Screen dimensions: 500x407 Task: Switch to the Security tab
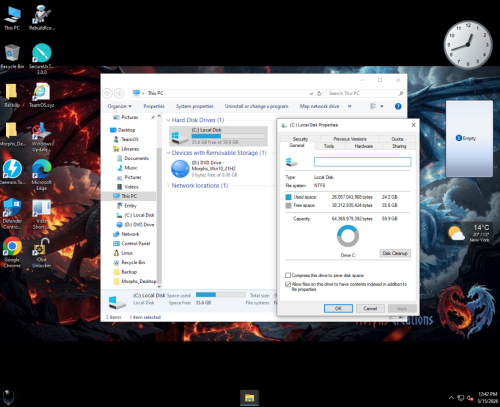(300, 139)
